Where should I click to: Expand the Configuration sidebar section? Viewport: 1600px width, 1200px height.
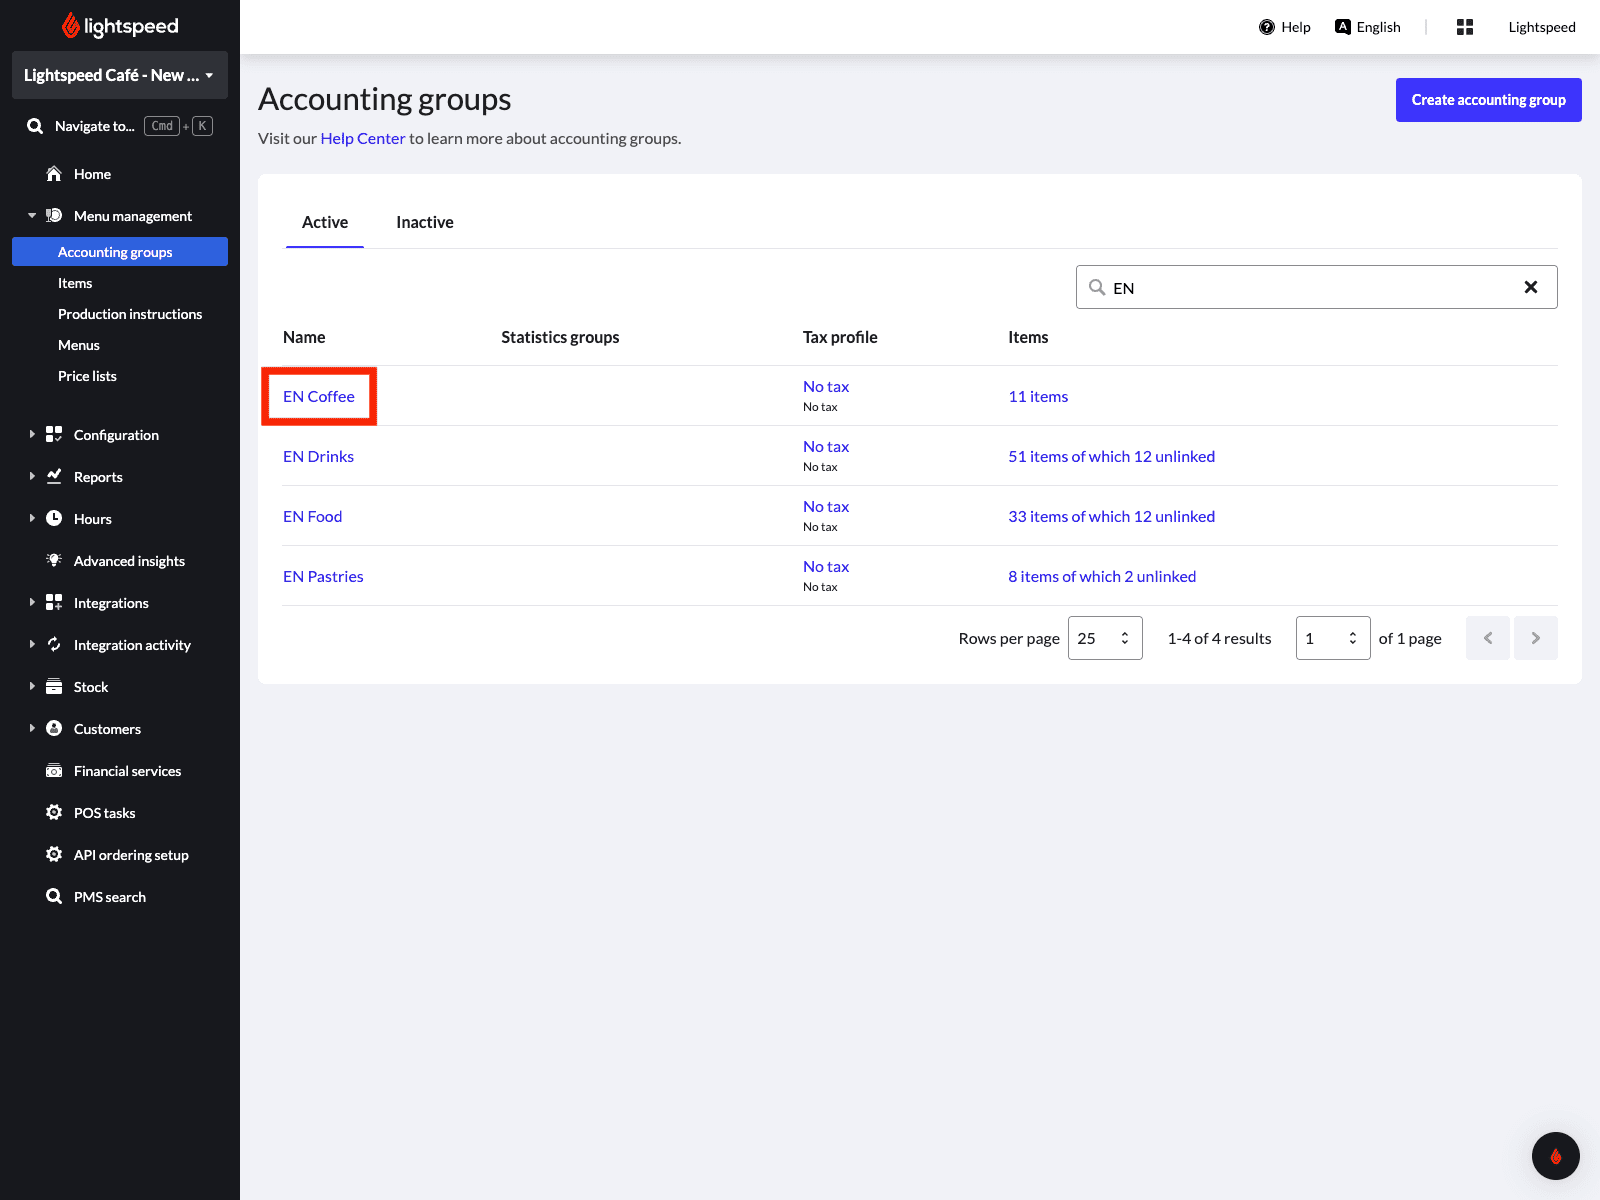click(116, 435)
